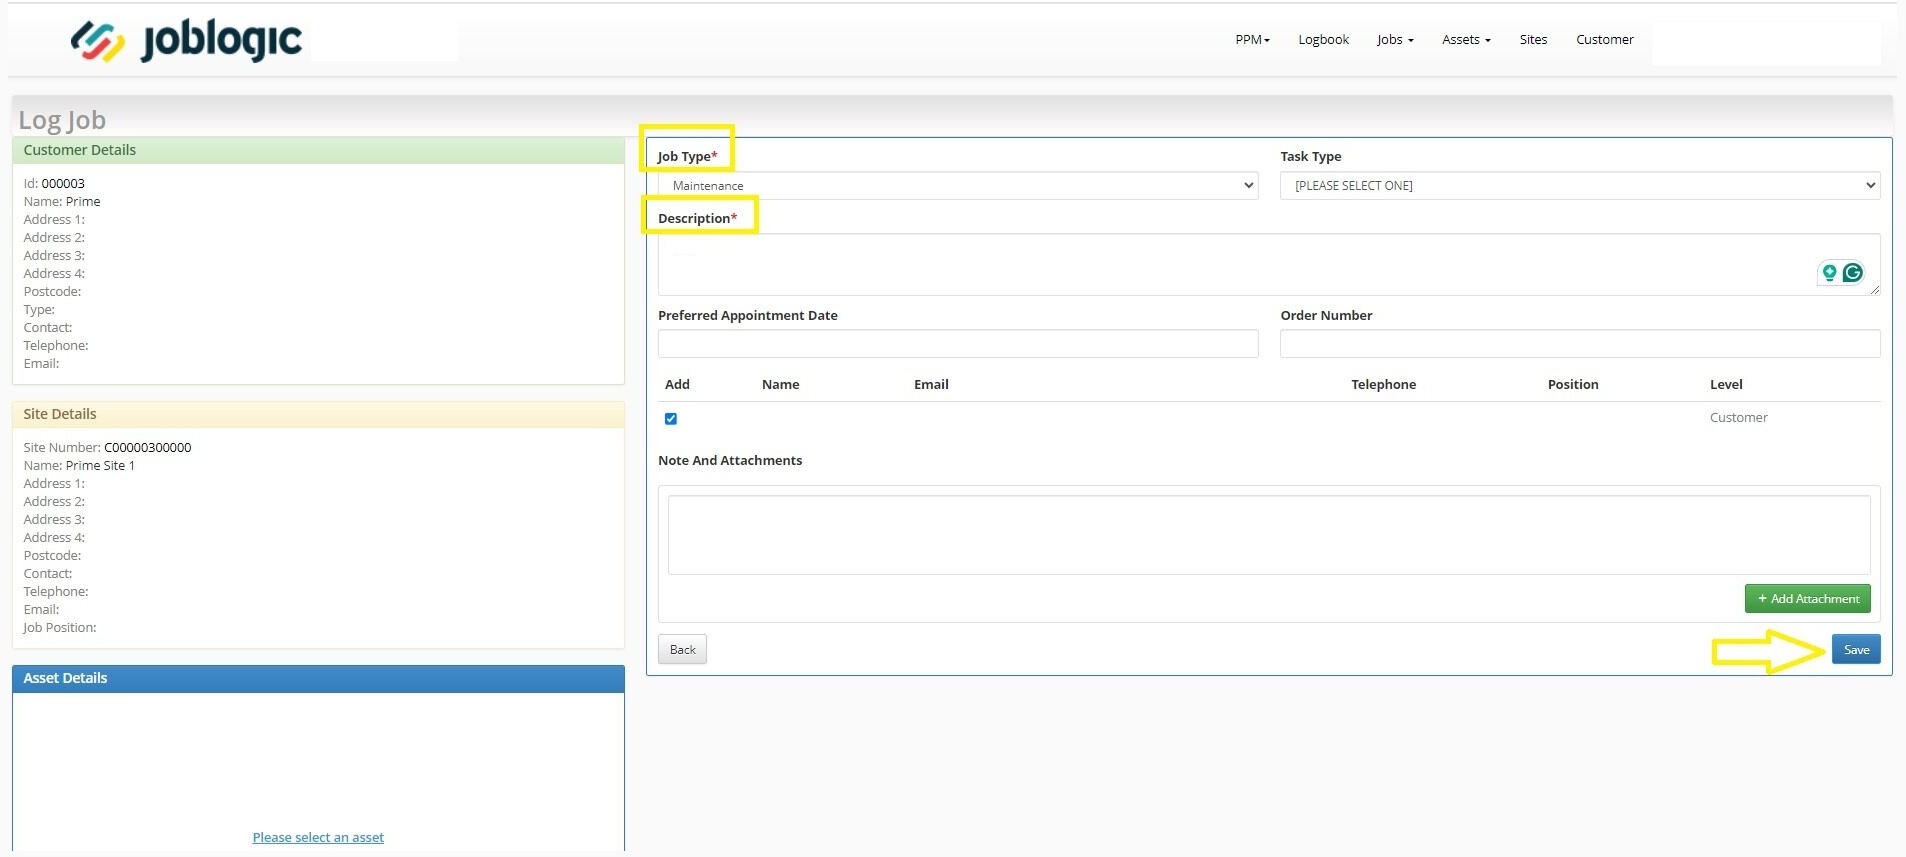This screenshot has width=1906, height=857.
Task: Click the Level value 'Customer'
Action: pyautogui.click(x=1738, y=418)
